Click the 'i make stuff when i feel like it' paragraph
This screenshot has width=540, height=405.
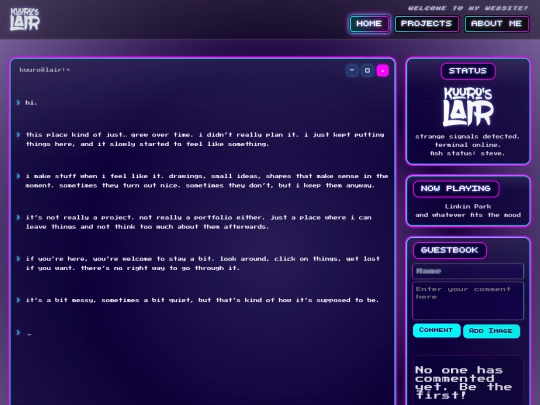(207, 180)
